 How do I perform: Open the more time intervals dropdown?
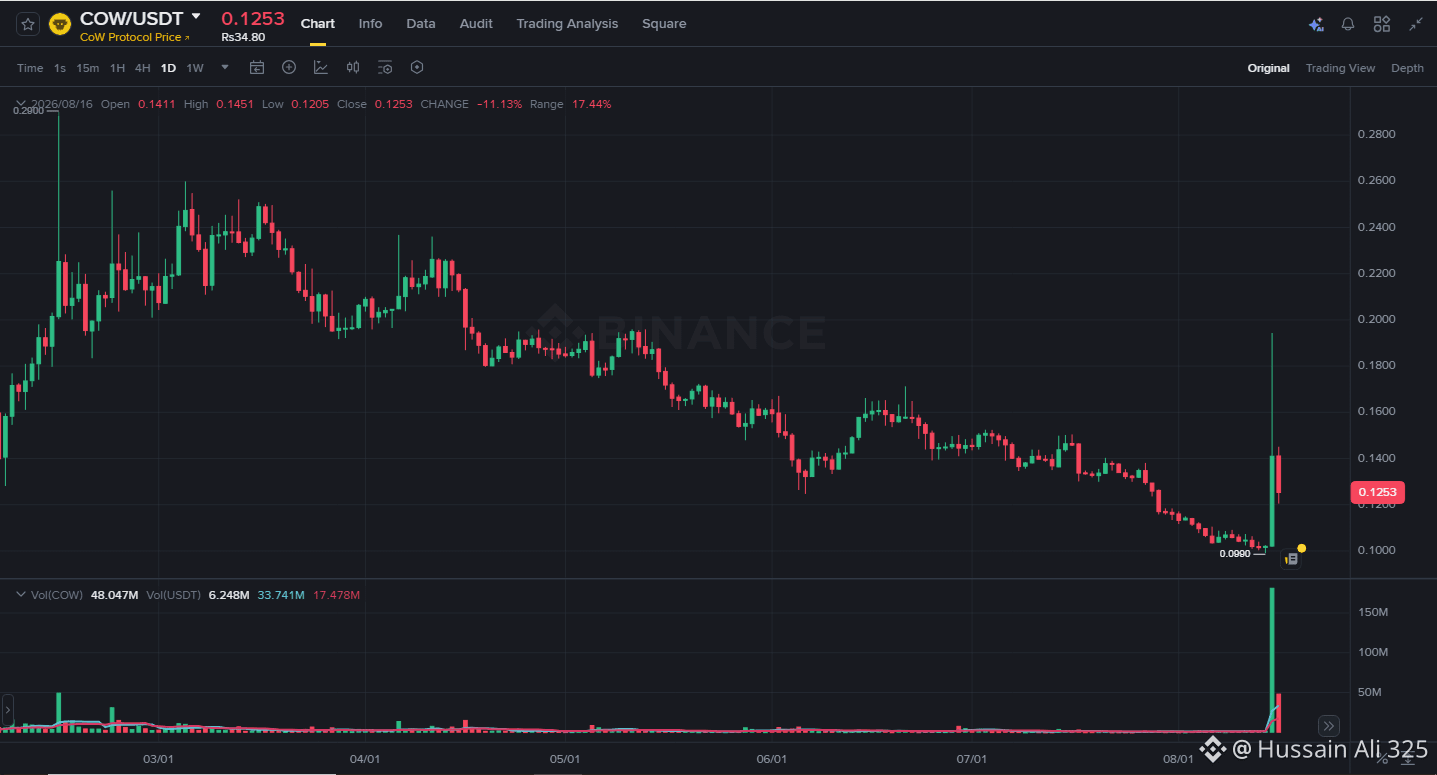(x=225, y=68)
